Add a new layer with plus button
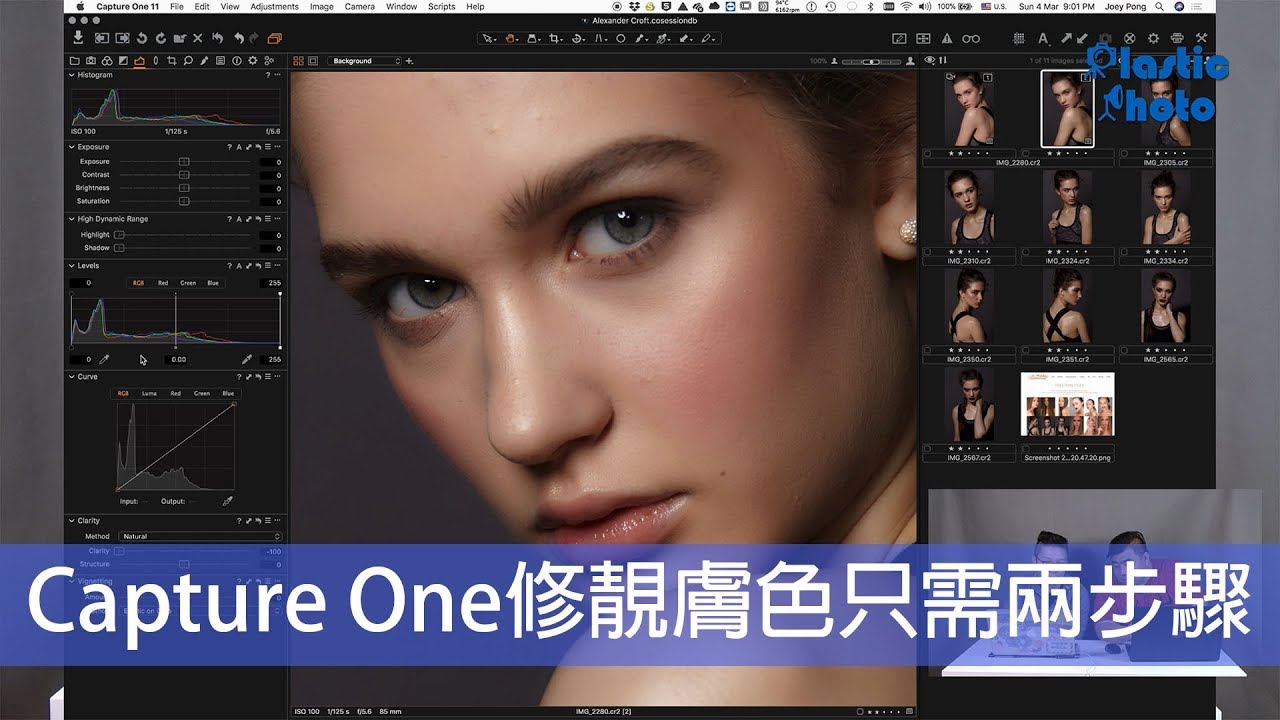Screen dimensions: 1280x720 [410, 61]
